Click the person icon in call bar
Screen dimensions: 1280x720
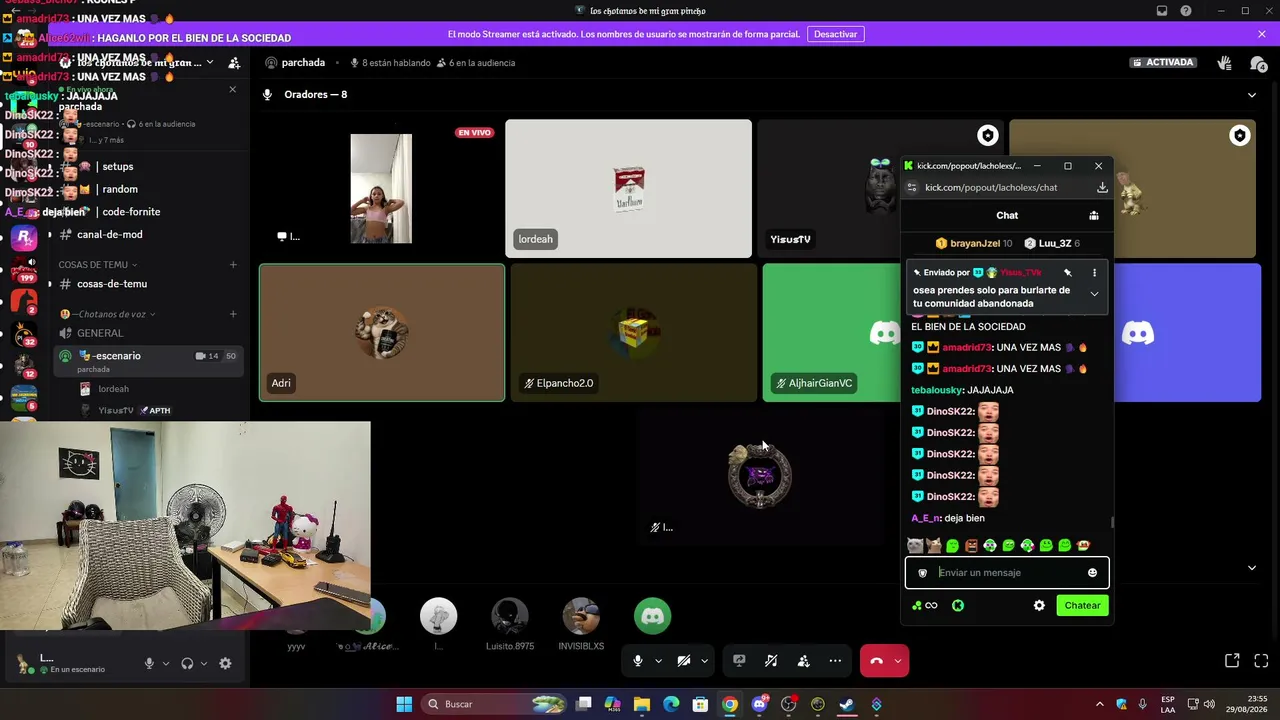[803, 661]
